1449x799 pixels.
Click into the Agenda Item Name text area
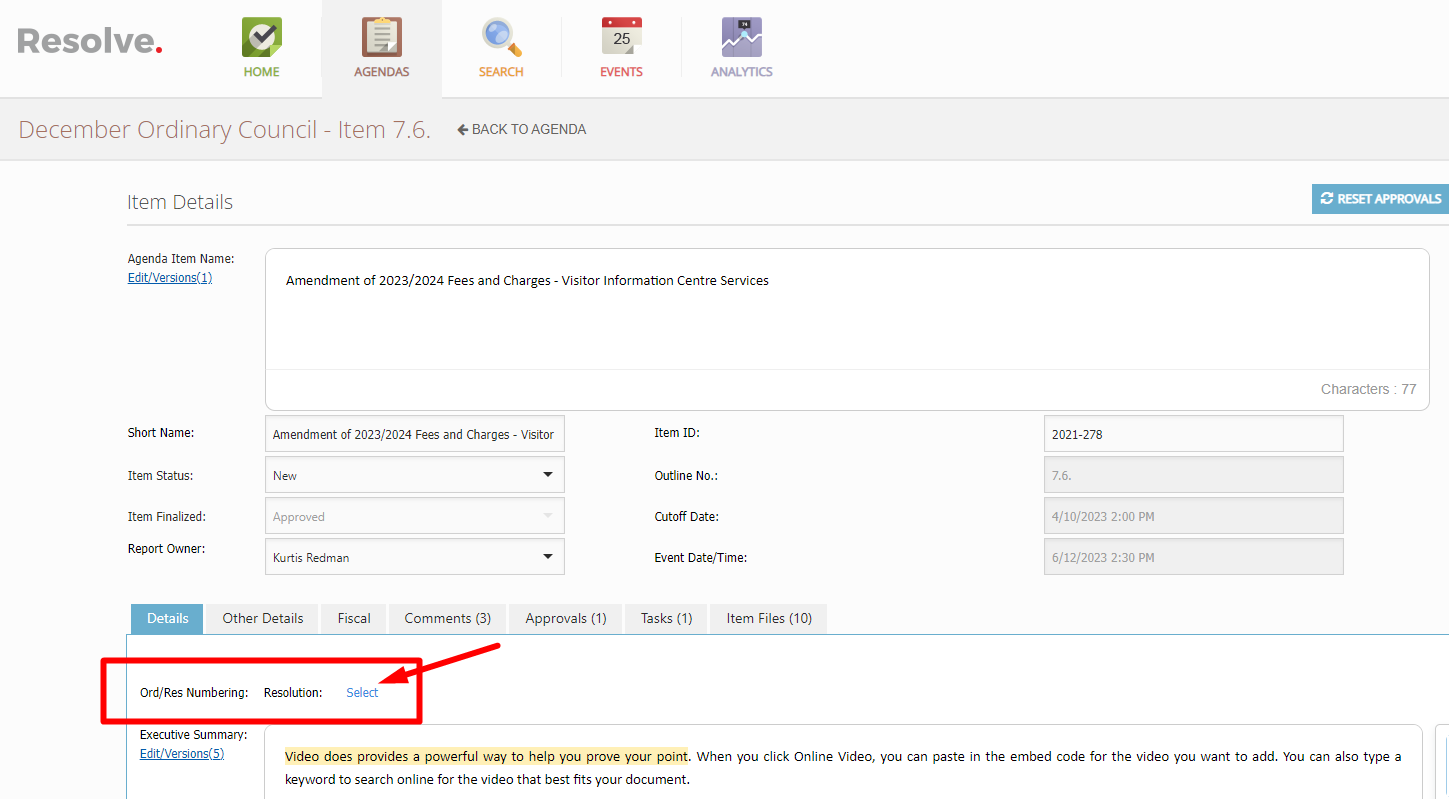click(847, 310)
